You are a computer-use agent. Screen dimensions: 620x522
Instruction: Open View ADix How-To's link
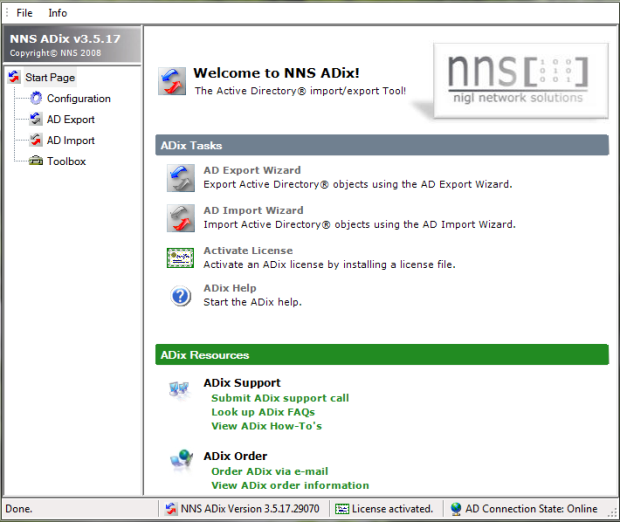point(267,426)
